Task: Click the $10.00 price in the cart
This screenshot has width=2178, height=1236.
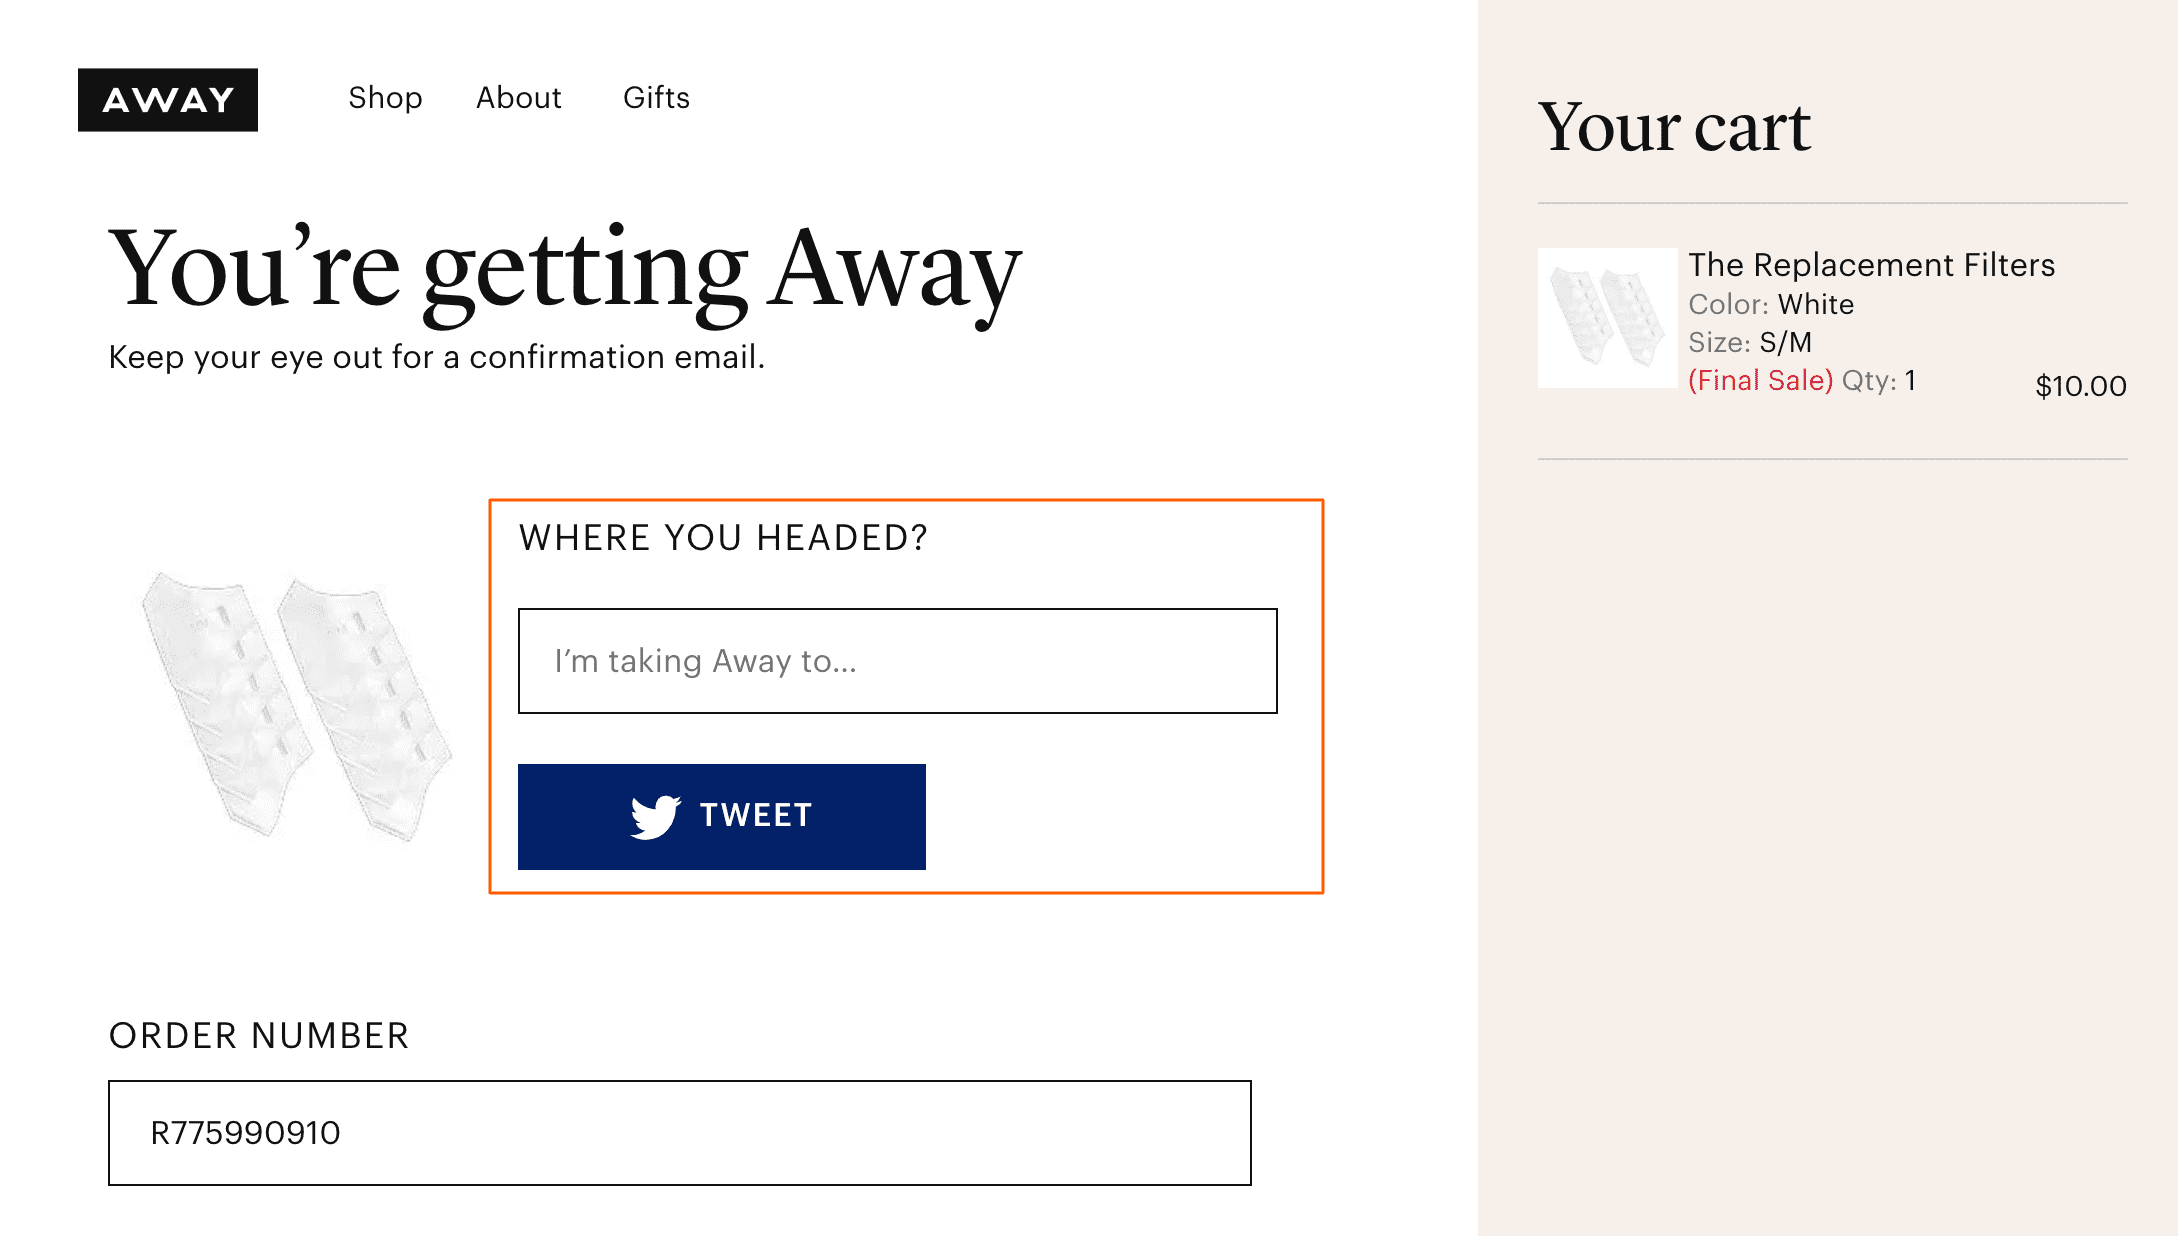Action: click(2079, 387)
